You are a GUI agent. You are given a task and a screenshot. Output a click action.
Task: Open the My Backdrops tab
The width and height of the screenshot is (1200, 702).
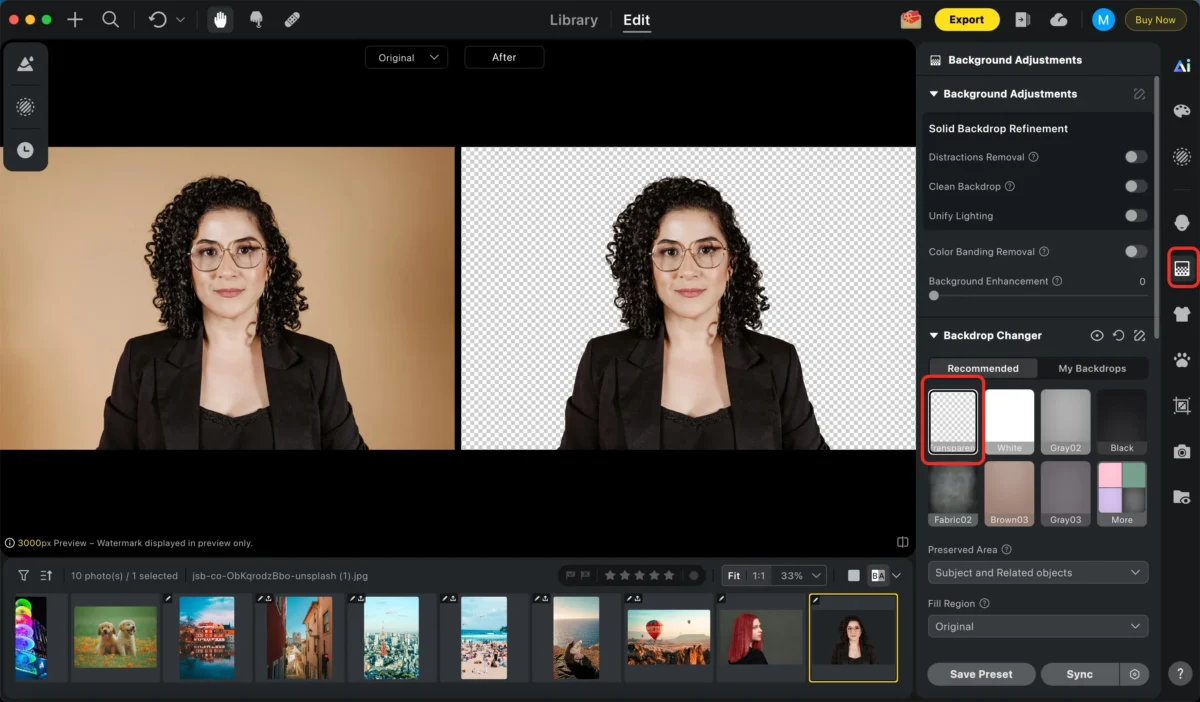click(x=1093, y=368)
